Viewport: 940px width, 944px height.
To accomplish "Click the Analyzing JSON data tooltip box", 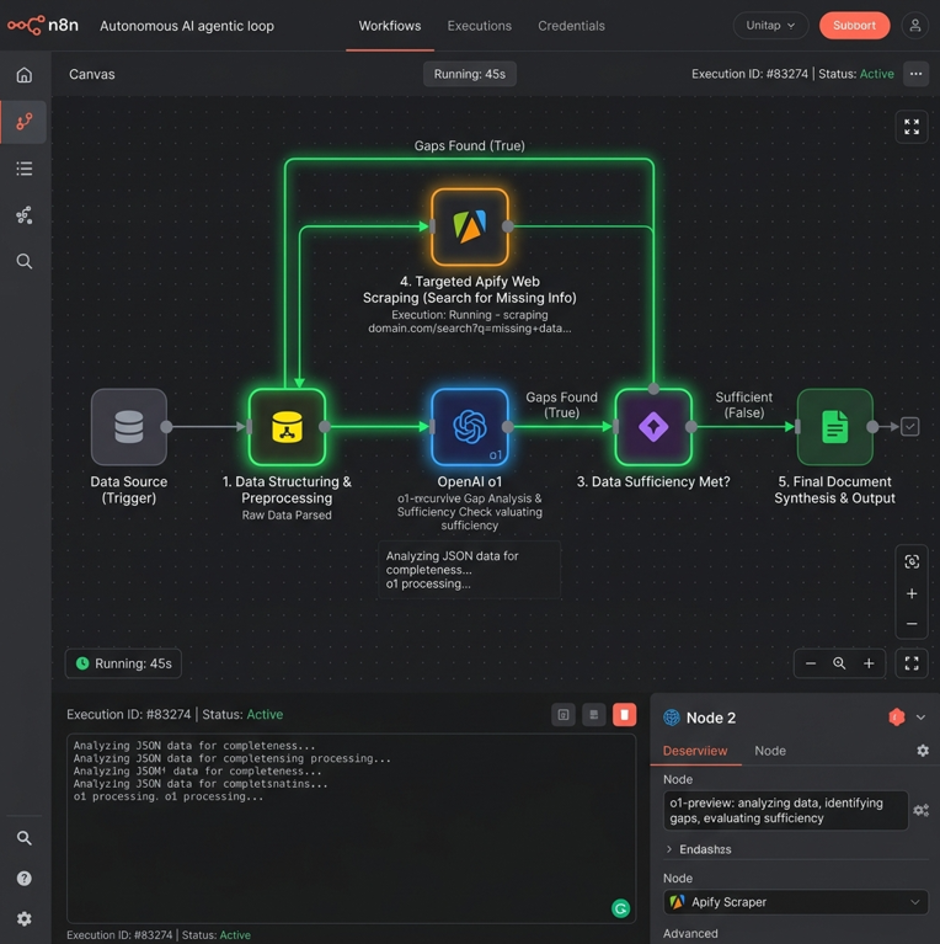I will (x=469, y=570).
